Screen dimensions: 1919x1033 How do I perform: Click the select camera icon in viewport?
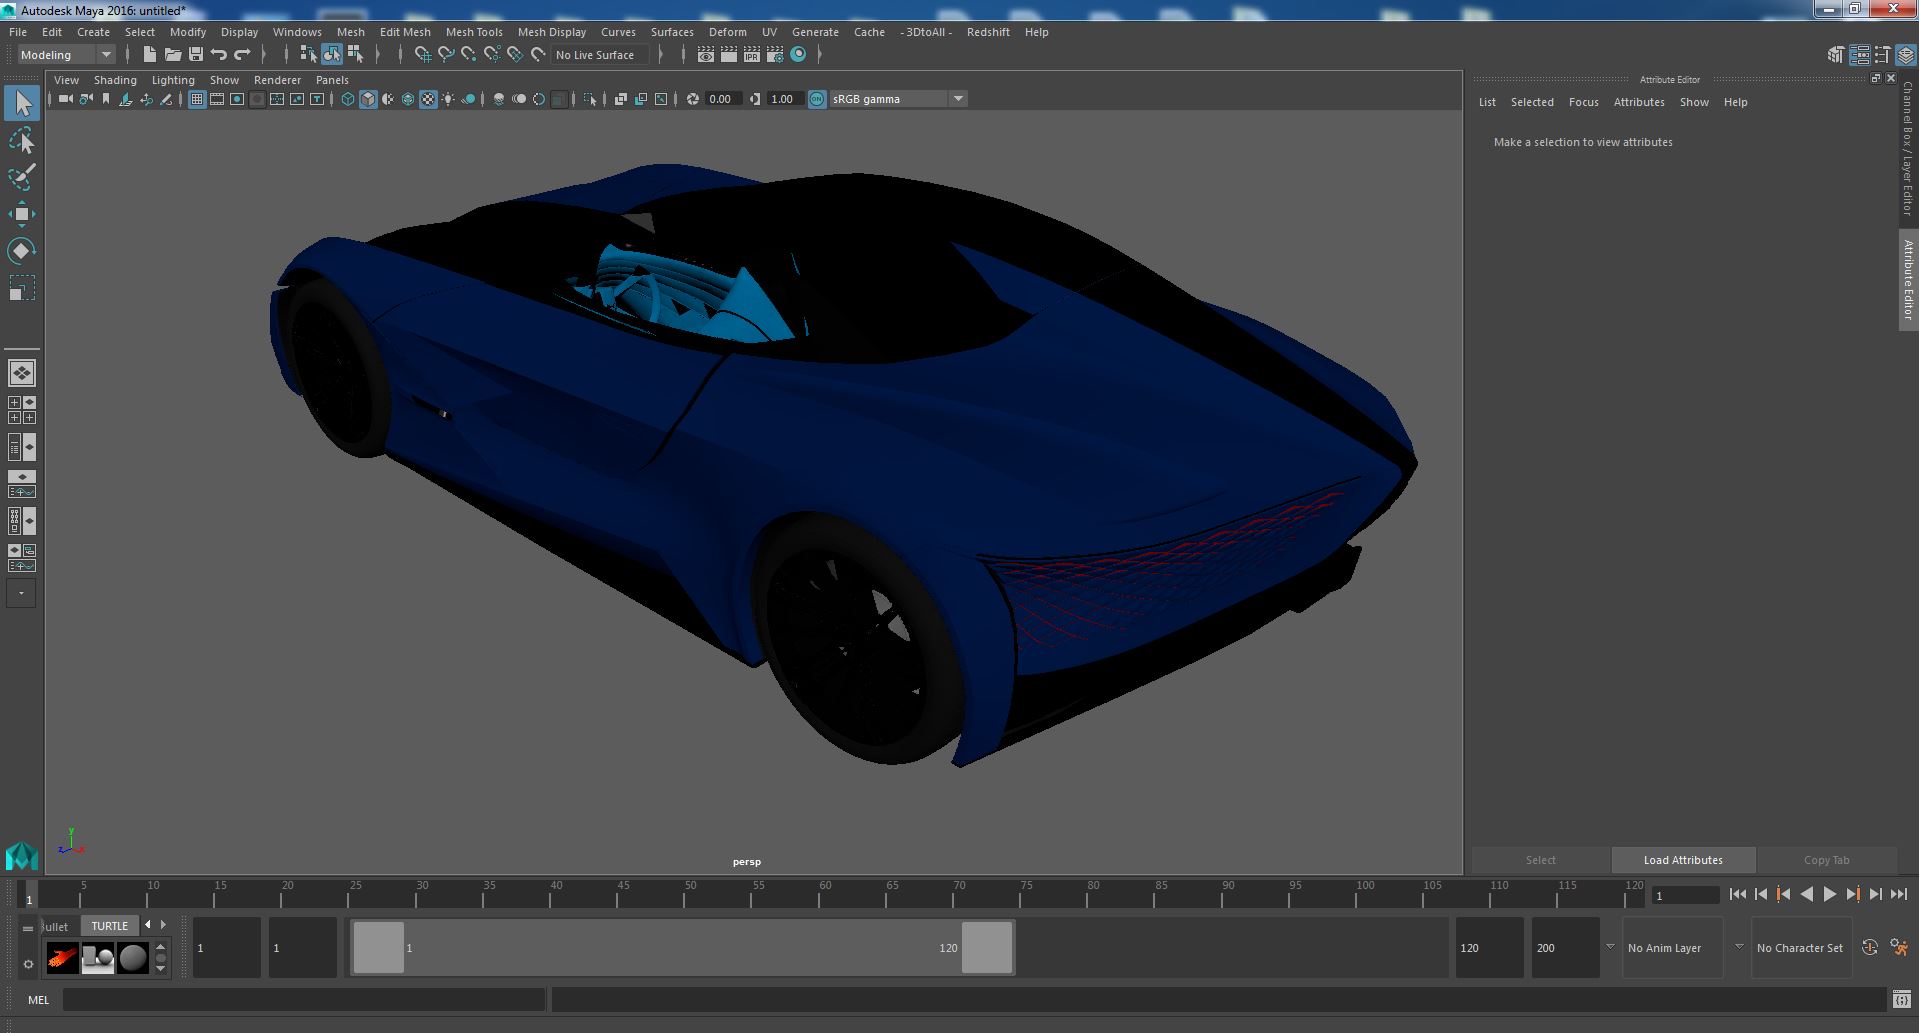[65, 99]
